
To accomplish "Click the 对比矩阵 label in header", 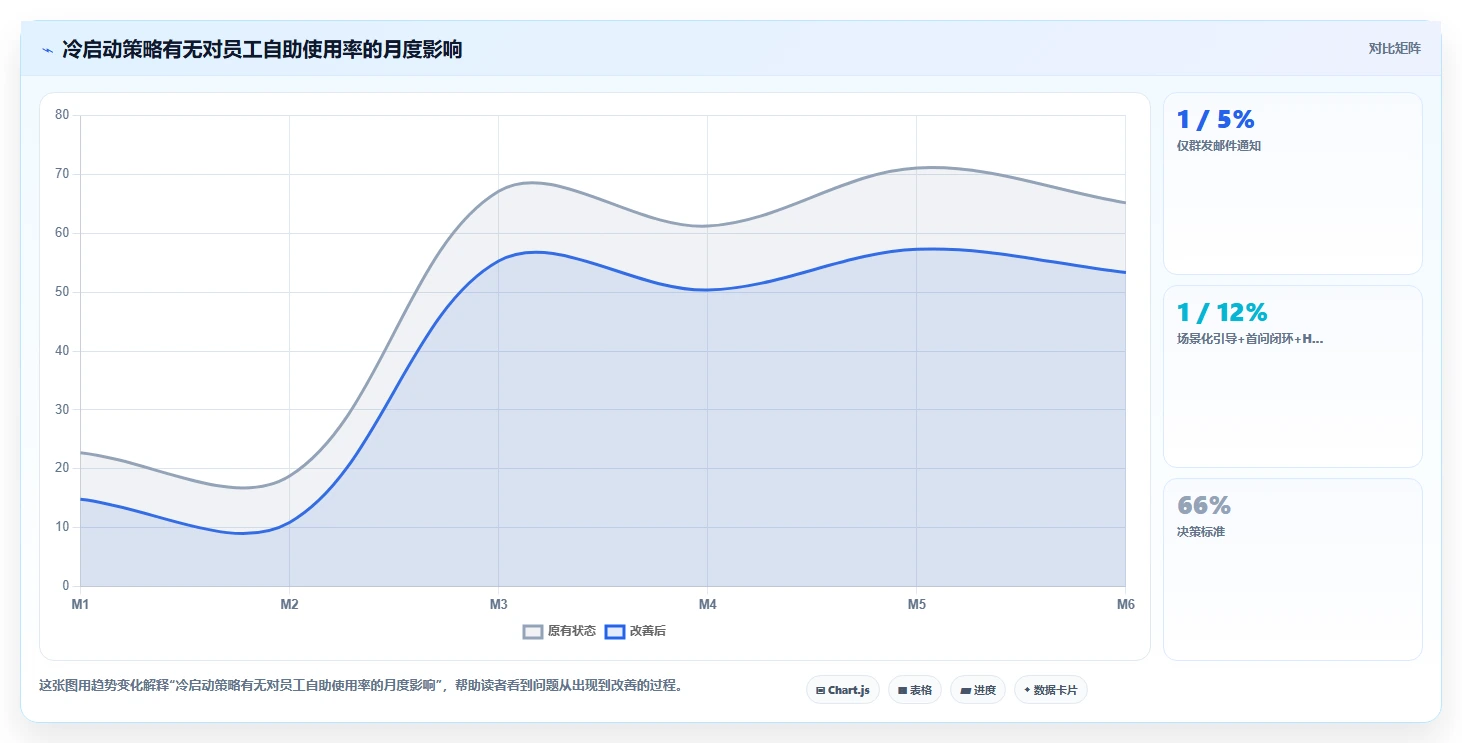I will point(1394,48).
